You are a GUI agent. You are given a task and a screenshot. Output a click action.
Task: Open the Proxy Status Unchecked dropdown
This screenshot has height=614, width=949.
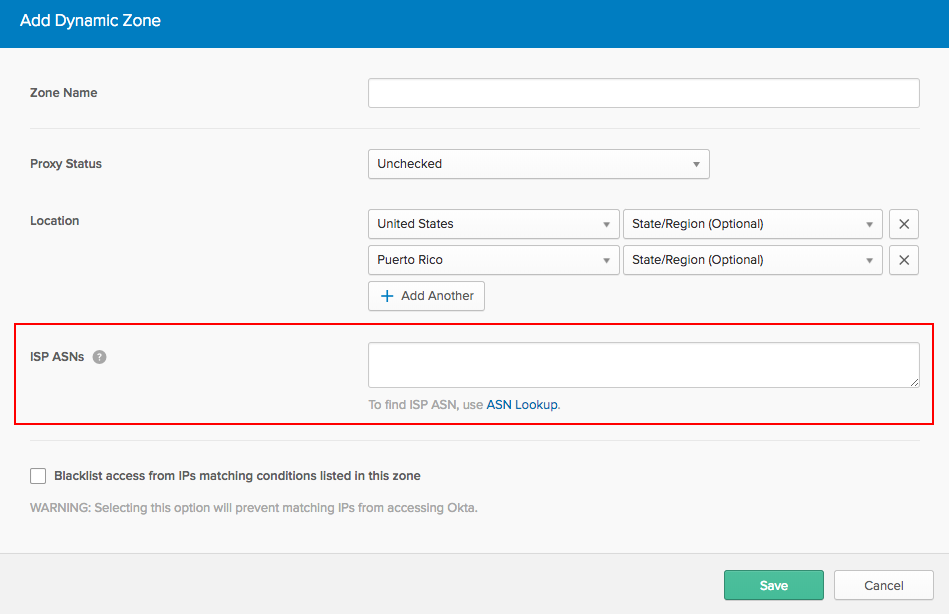(539, 164)
